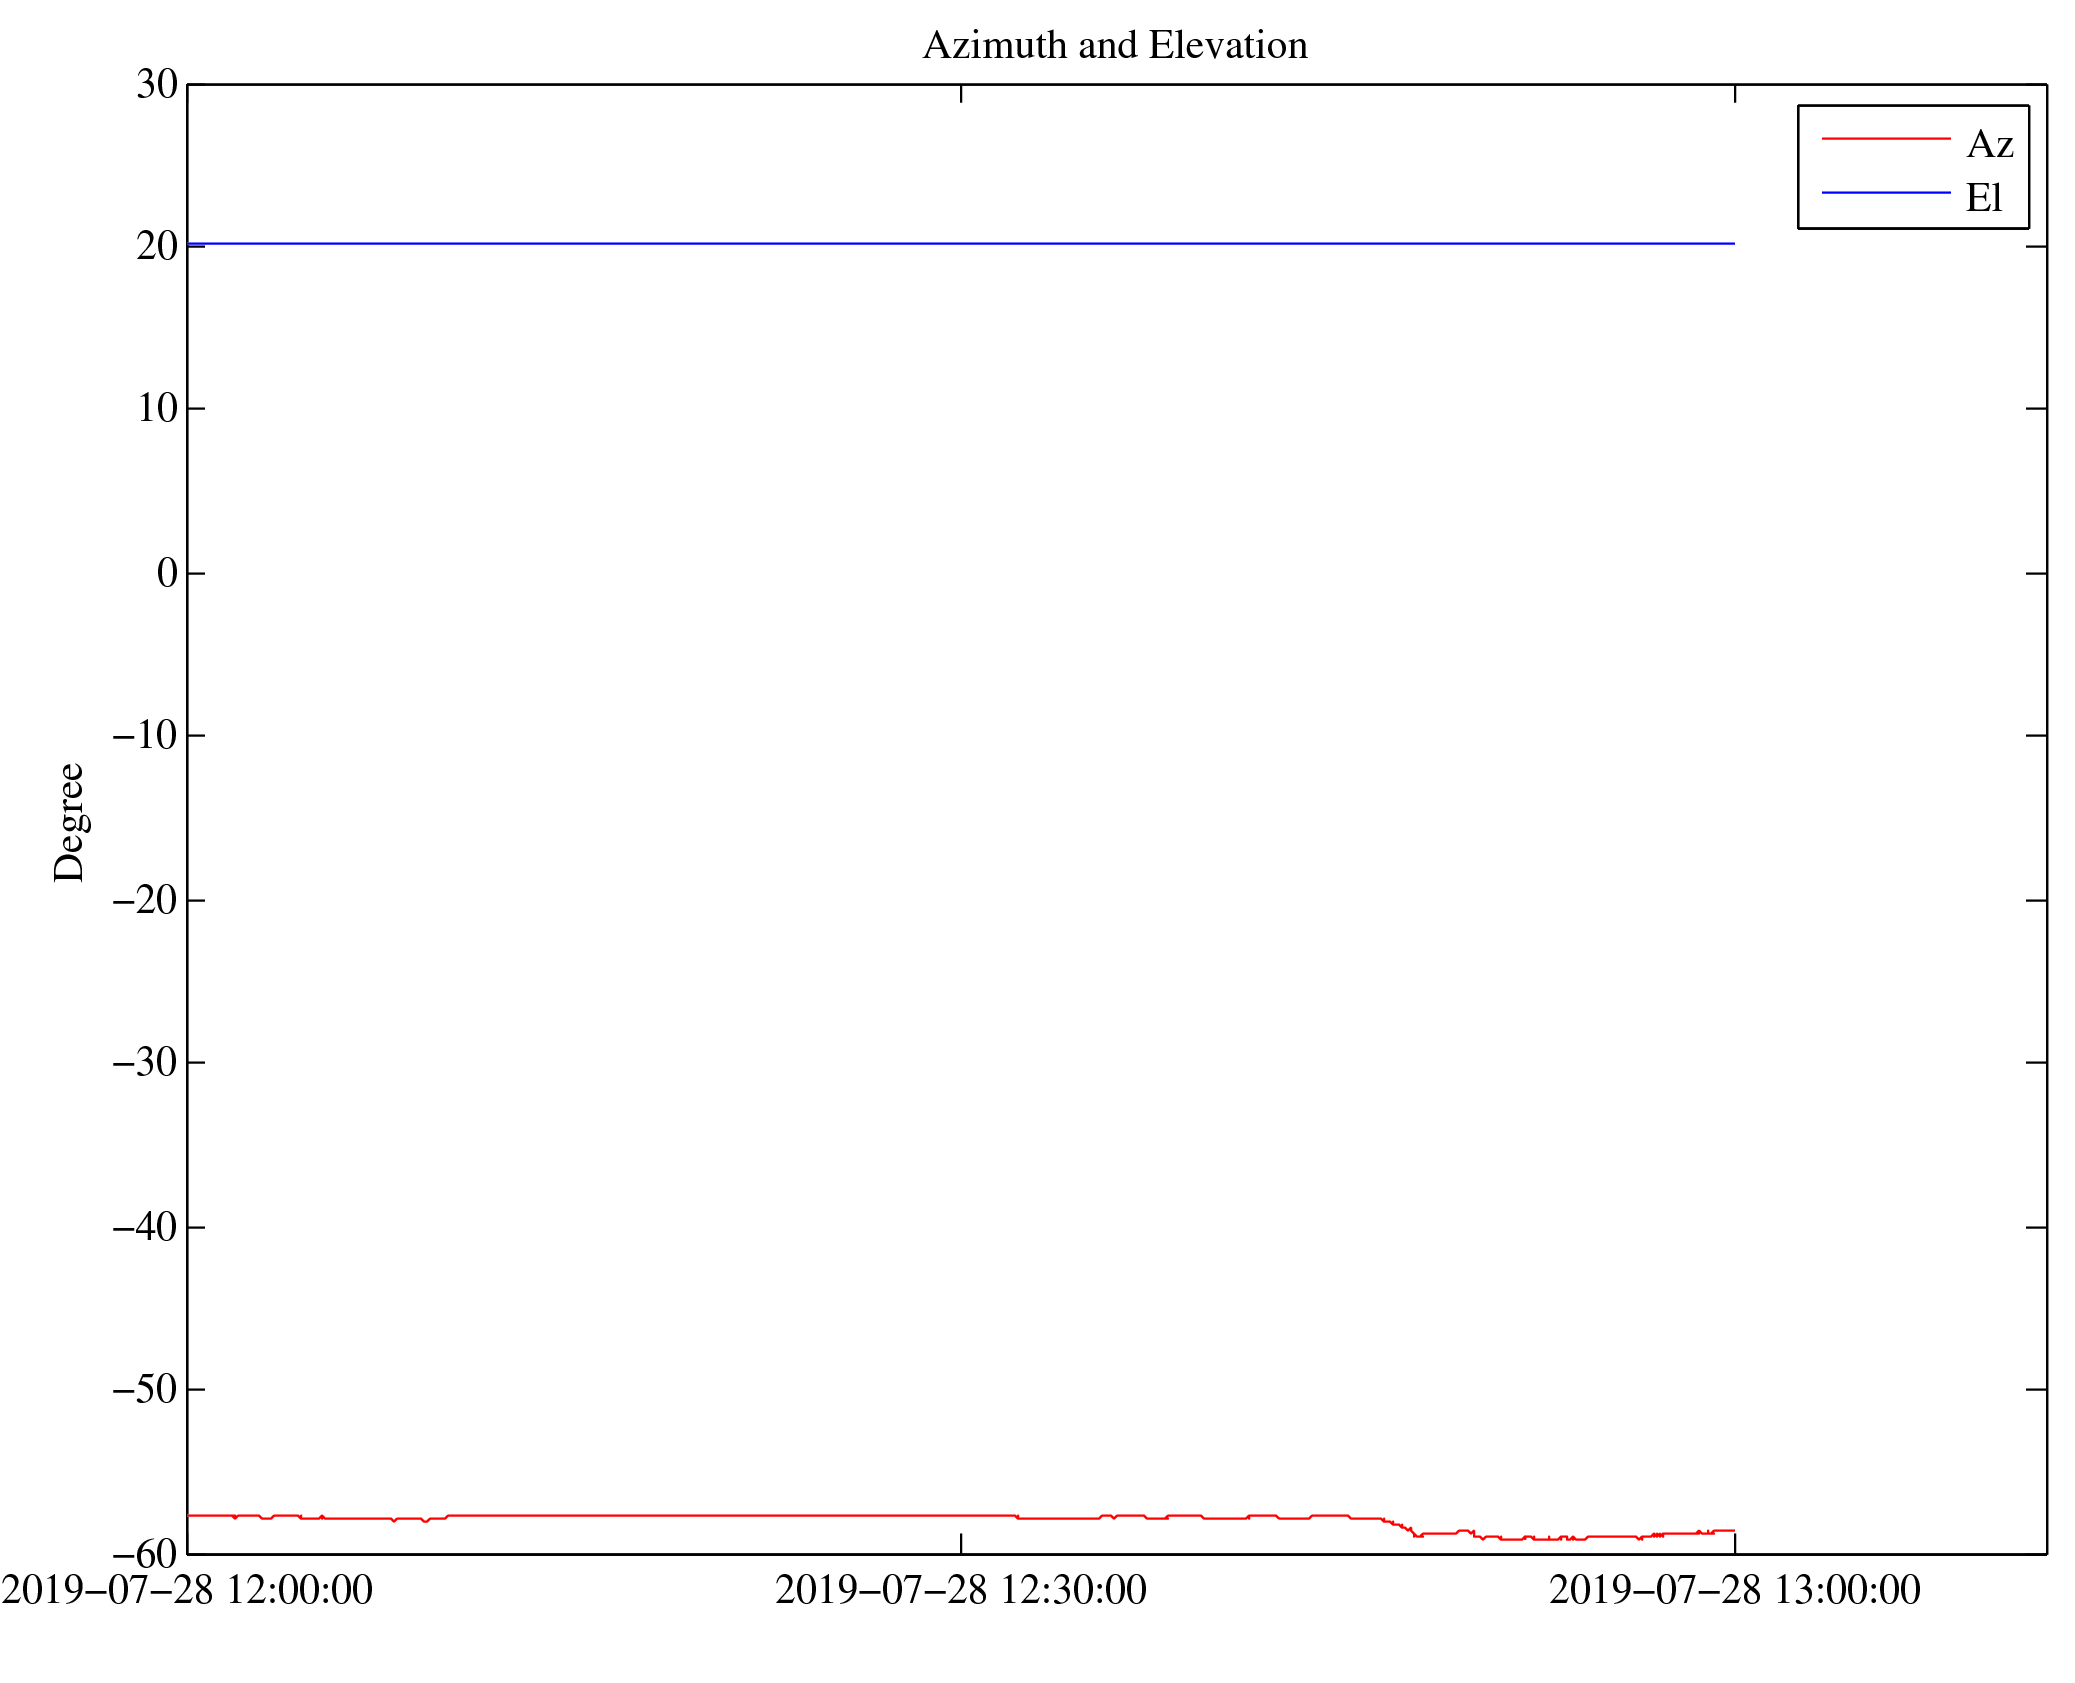Viewport: 2075px width, 1683px height.
Task: Select the Az legend label
Action: (x=1989, y=145)
